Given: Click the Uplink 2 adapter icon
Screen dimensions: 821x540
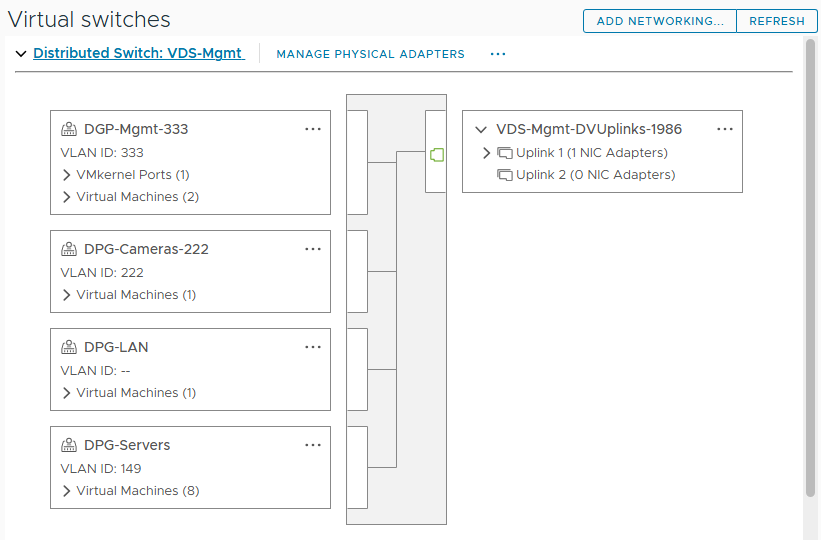Looking at the screenshot, I should pyautogui.click(x=504, y=175).
